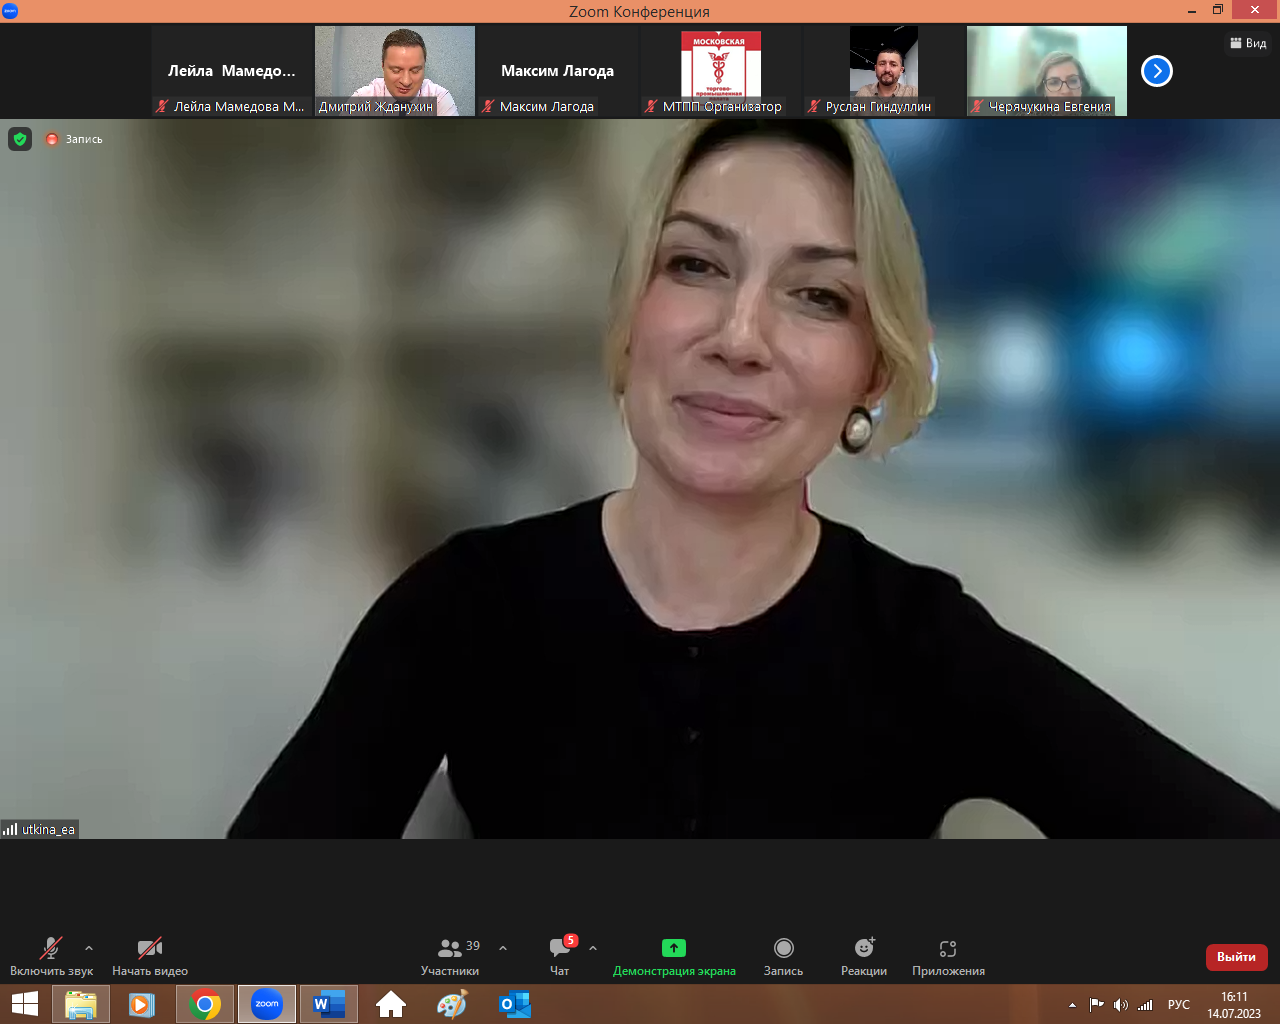Open the Приложения apps icon
1280x1024 pixels.
[x=948, y=948]
